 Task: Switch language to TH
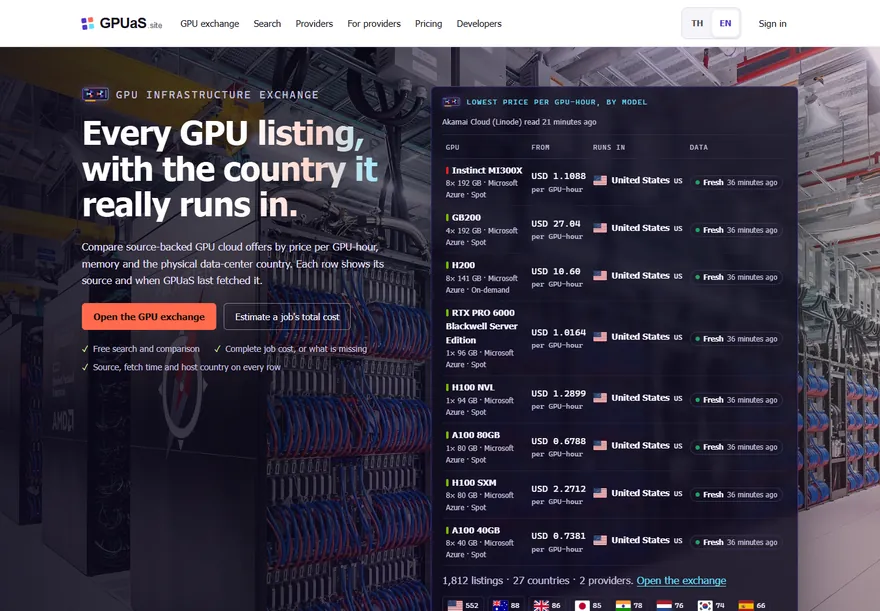point(697,24)
